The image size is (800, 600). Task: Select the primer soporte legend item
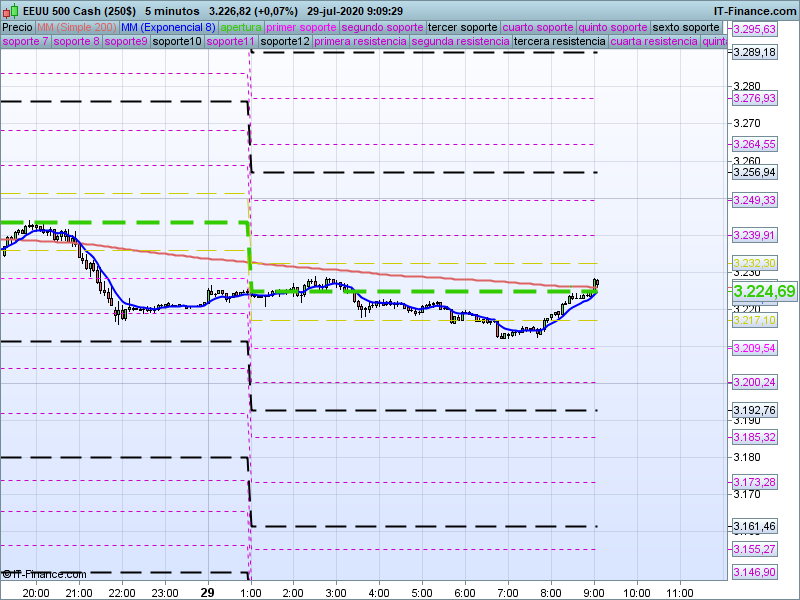pyautogui.click(x=302, y=28)
